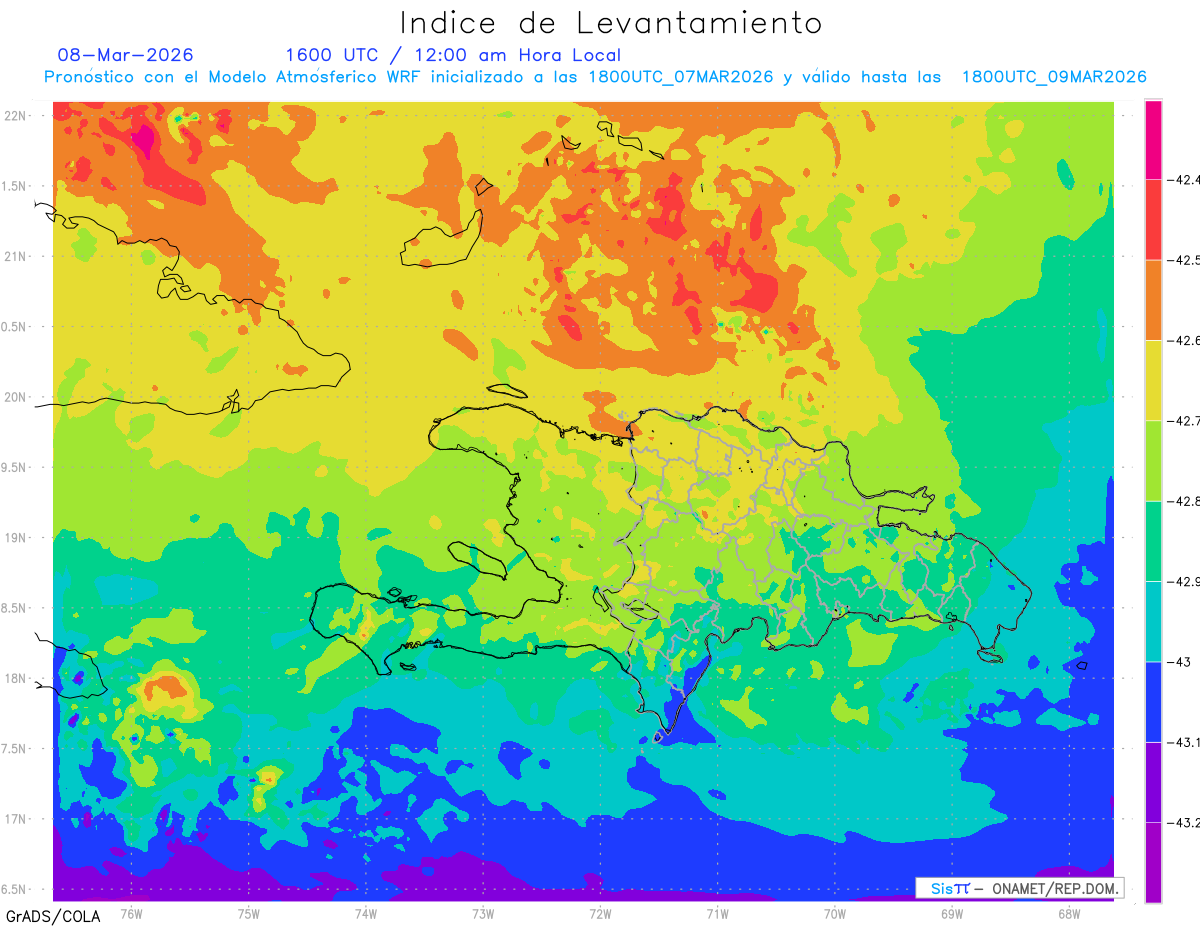
Task: Select the '72W' longitude label
Action: 600,913
